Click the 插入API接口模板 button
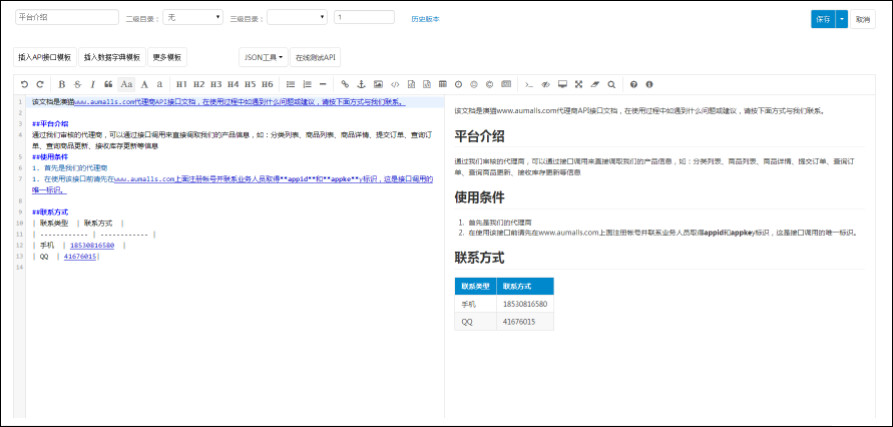The image size is (893, 427). tap(44, 57)
